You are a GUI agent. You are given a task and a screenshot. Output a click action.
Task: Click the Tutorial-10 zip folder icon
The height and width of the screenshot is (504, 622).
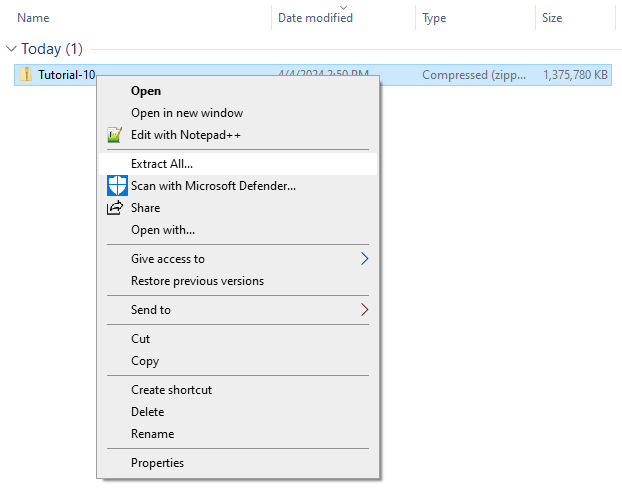click(26, 74)
